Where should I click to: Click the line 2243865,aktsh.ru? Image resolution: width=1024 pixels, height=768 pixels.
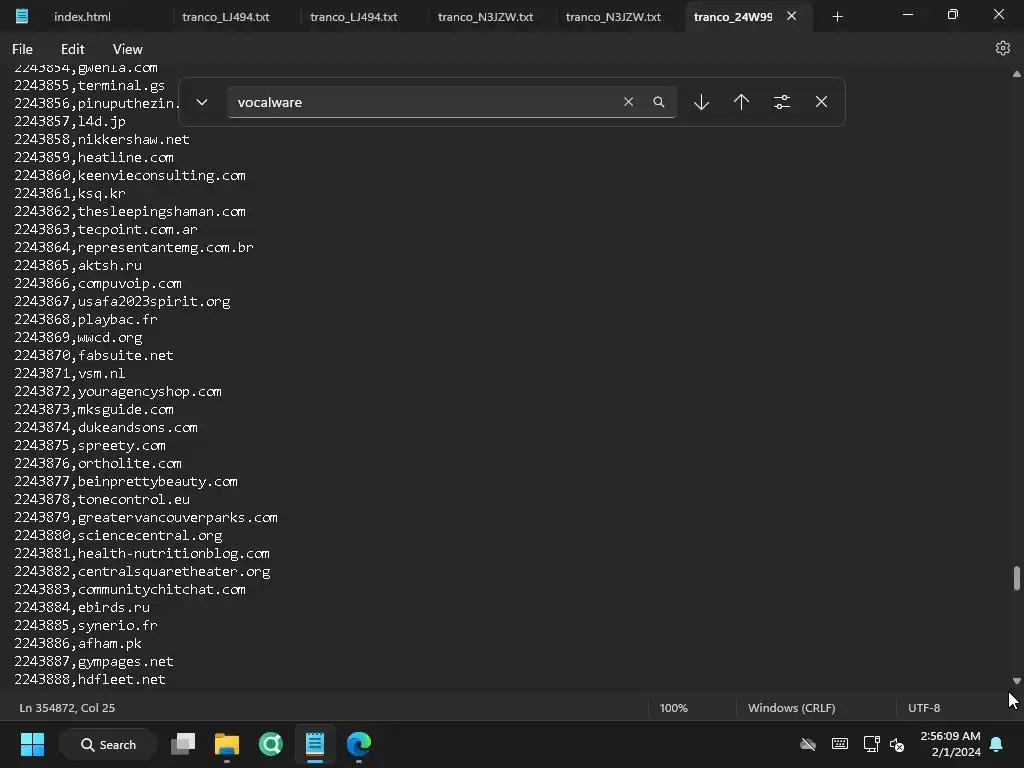[78, 265]
